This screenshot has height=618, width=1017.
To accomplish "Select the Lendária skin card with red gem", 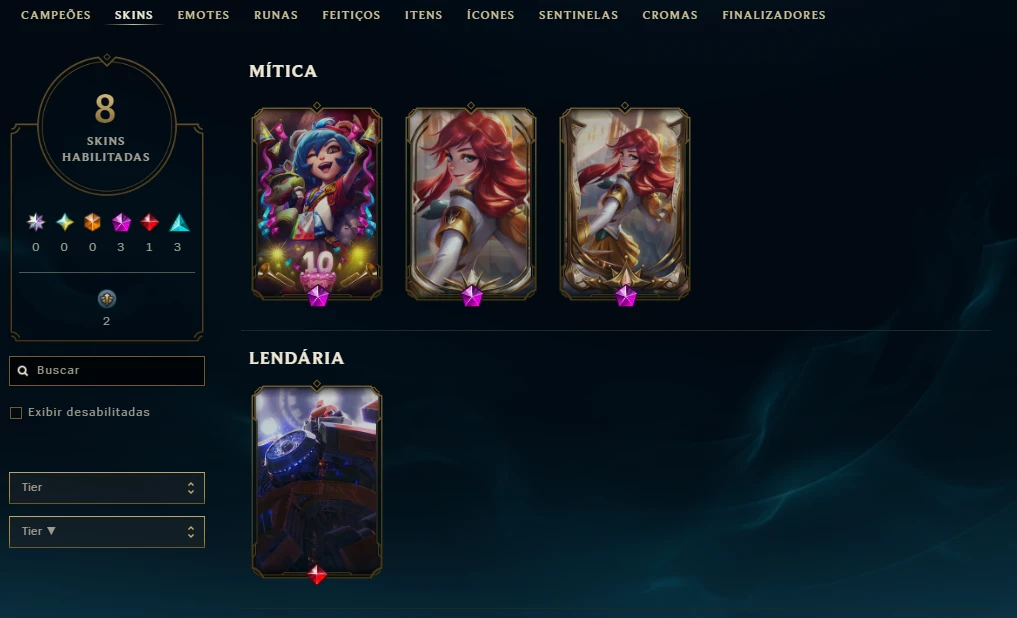I will [317, 482].
